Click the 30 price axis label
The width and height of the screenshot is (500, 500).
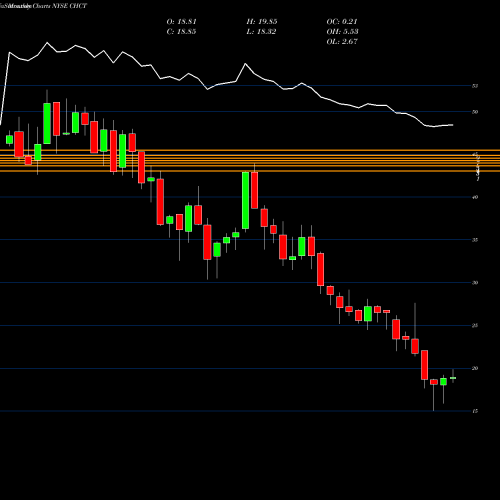click(475, 283)
